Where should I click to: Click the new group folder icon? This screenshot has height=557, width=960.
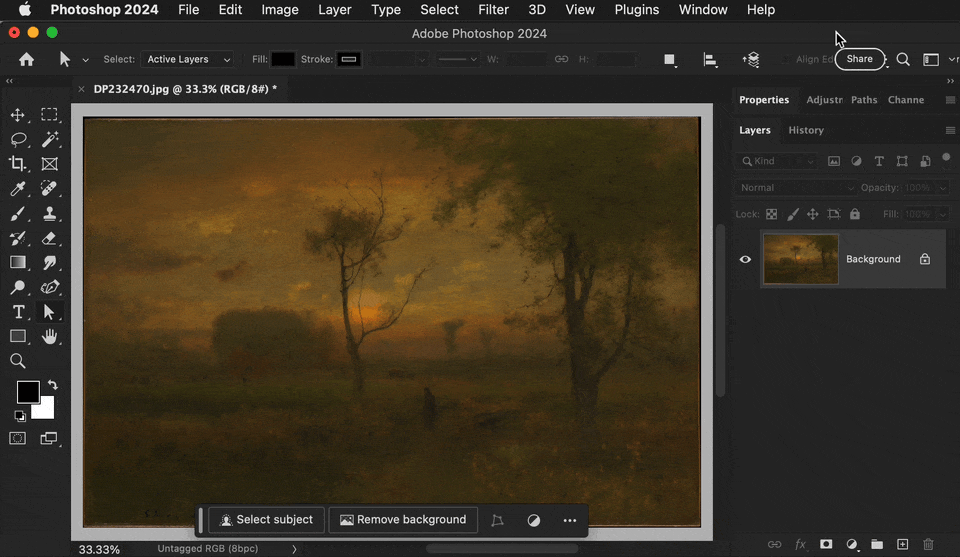click(877, 544)
